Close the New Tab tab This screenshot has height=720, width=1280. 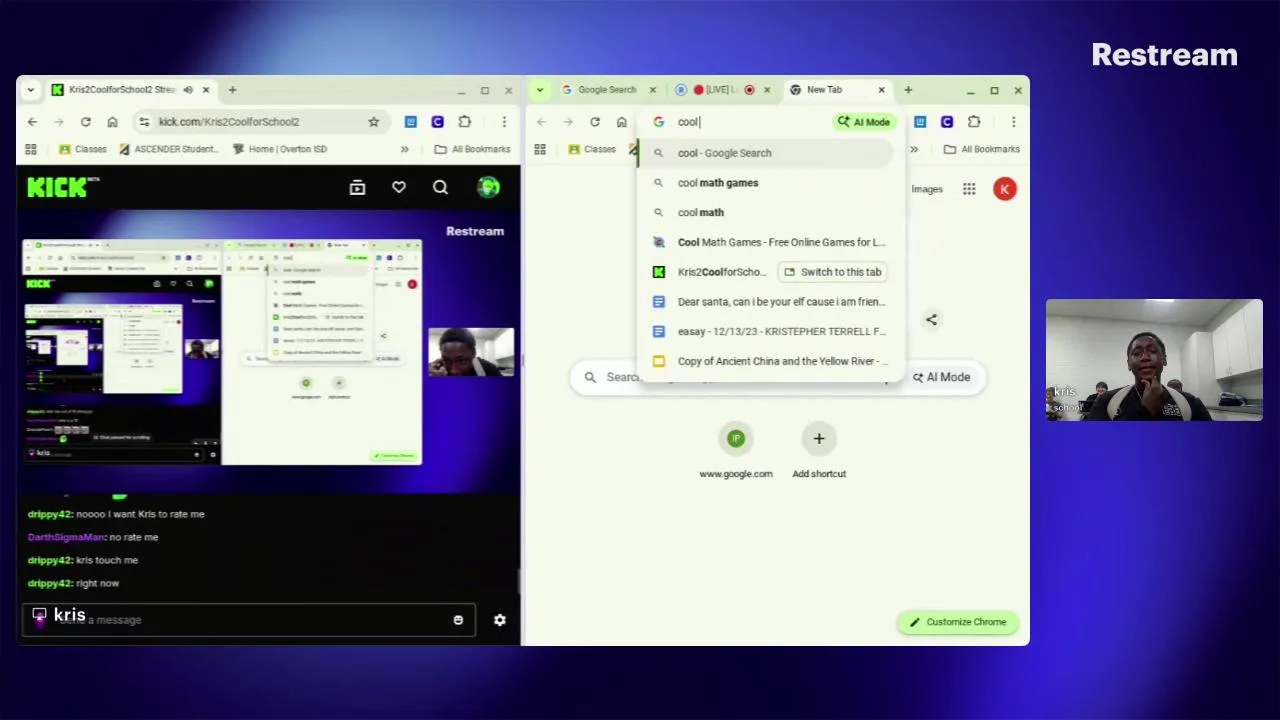881,90
